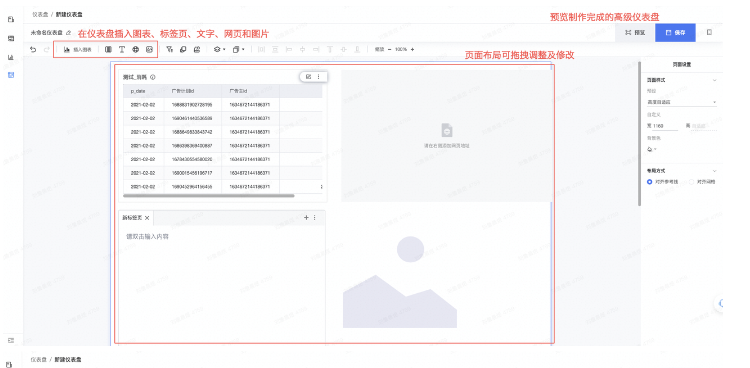
Task: Click the collapse icon at sidebar bottom
Action: click(11, 340)
